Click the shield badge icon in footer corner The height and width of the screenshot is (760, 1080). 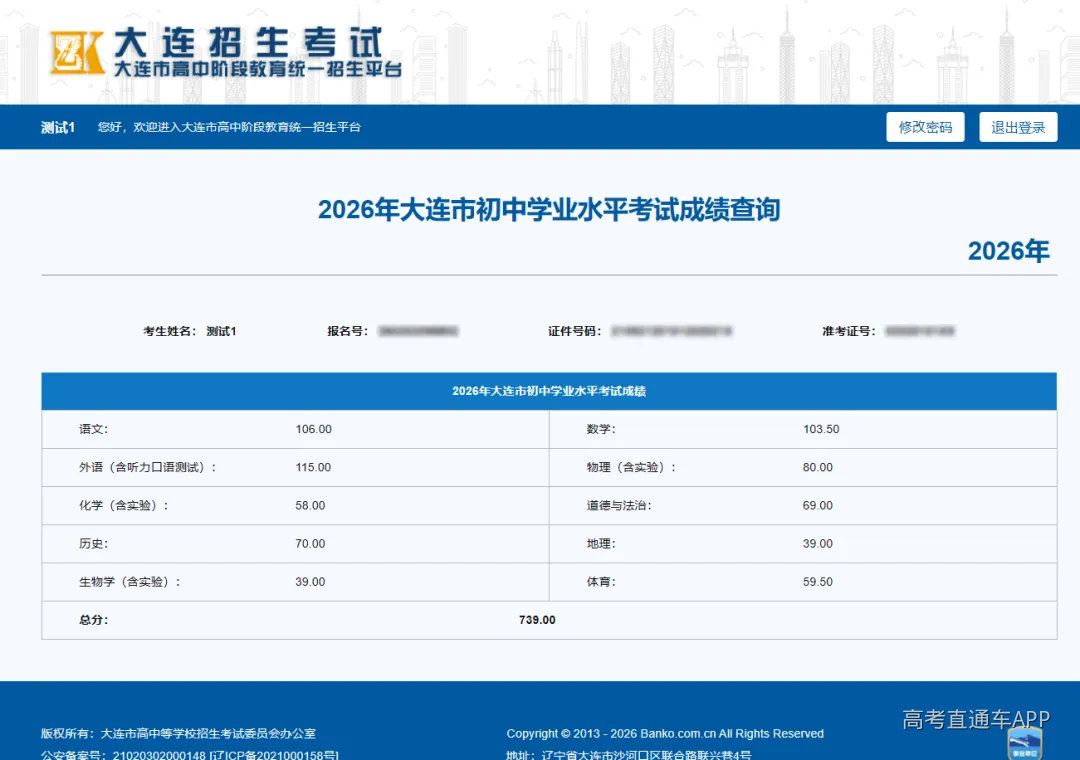point(1024,744)
